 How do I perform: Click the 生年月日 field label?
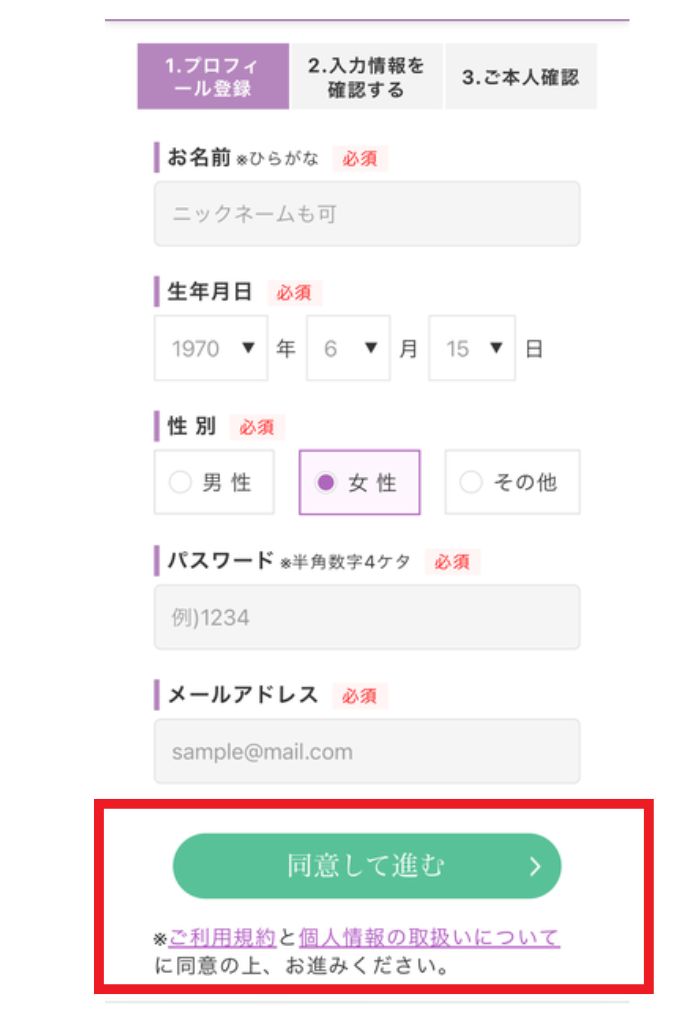point(209,292)
